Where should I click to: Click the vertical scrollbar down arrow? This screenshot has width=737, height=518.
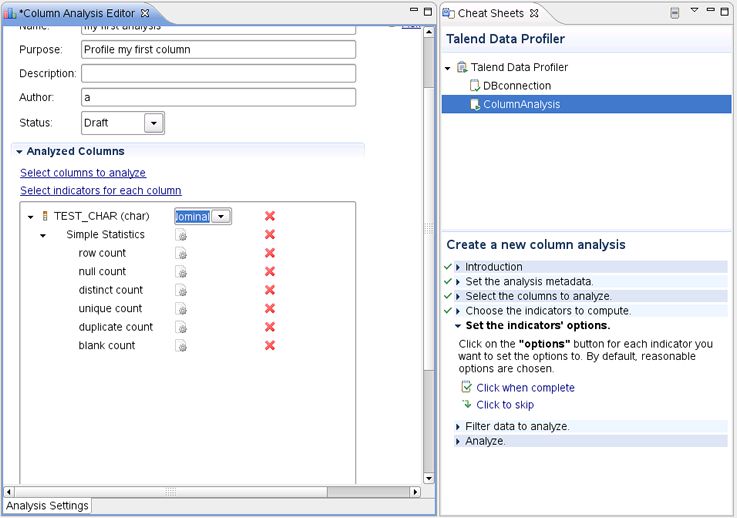428,478
